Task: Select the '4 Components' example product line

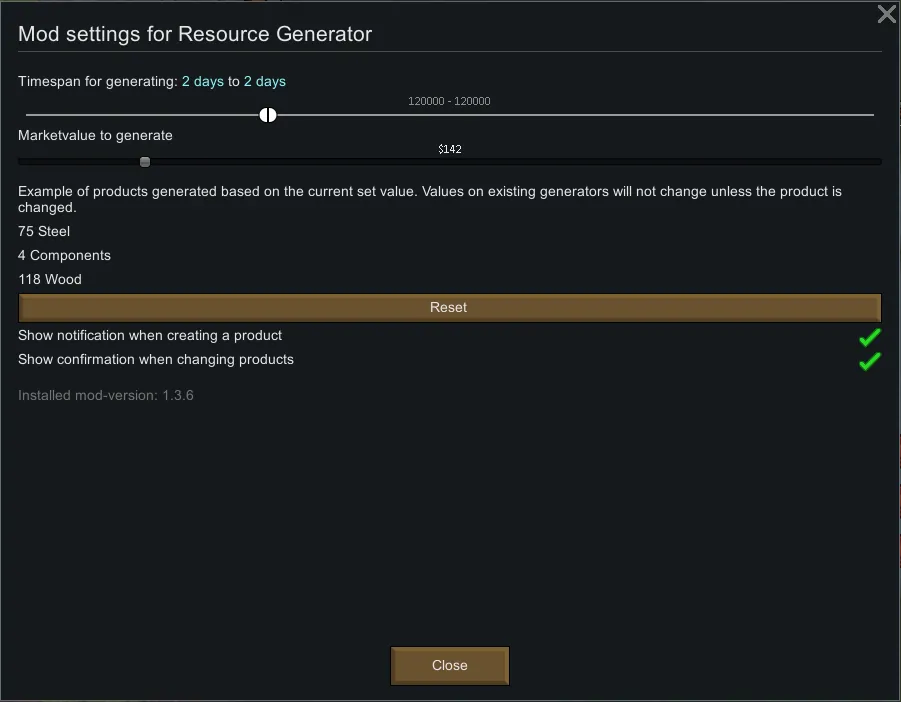Action: click(x=64, y=256)
